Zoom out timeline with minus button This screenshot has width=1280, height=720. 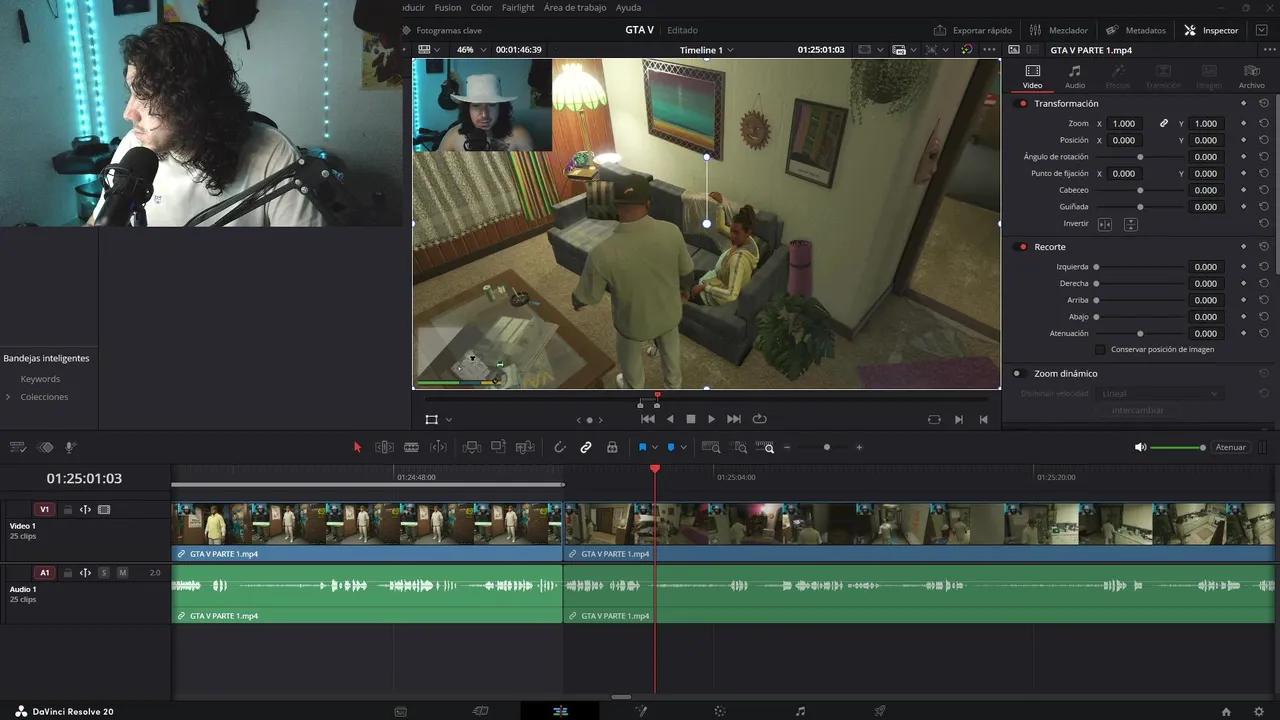pyautogui.click(x=787, y=447)
